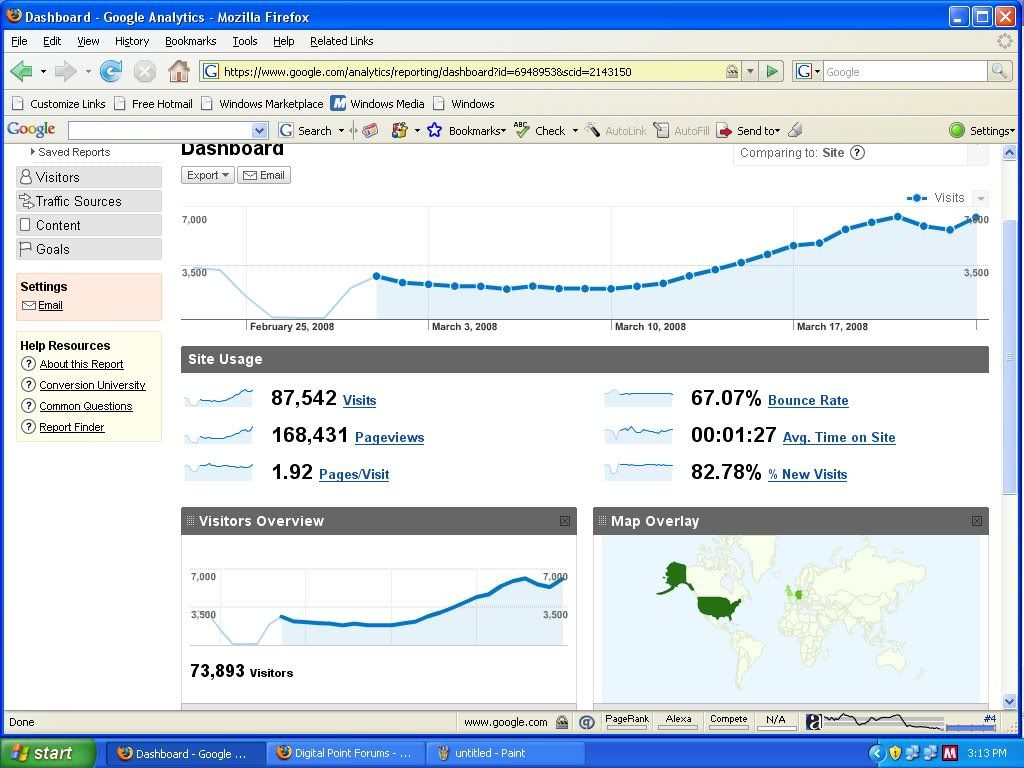This screenshot has width=1024, height=768.
Task: Close the Map Overlay widget
Action: coord(977,521)
